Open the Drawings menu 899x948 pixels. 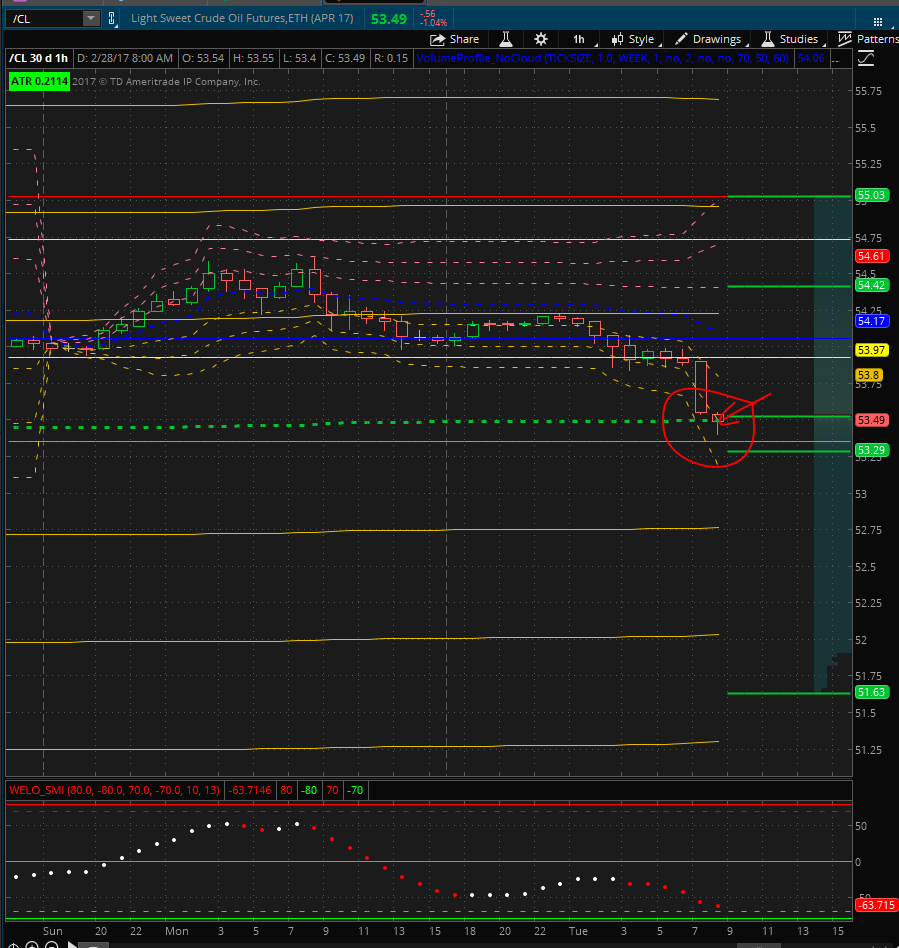tap(710, 39)
